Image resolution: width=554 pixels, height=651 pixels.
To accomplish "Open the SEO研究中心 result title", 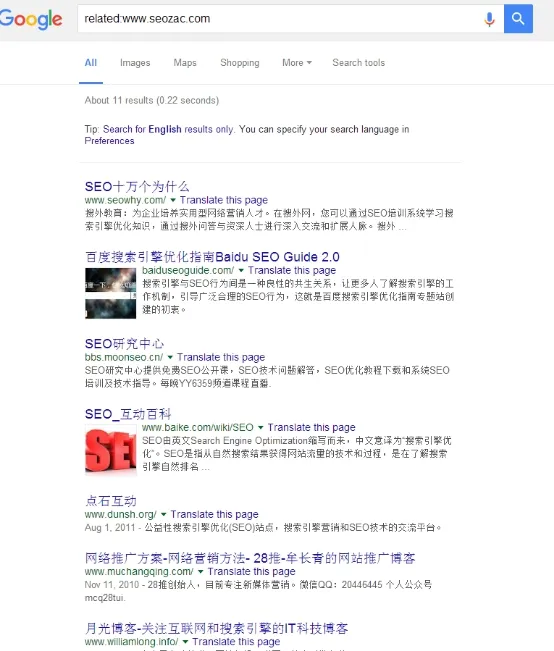I will [x=124, y=344].
